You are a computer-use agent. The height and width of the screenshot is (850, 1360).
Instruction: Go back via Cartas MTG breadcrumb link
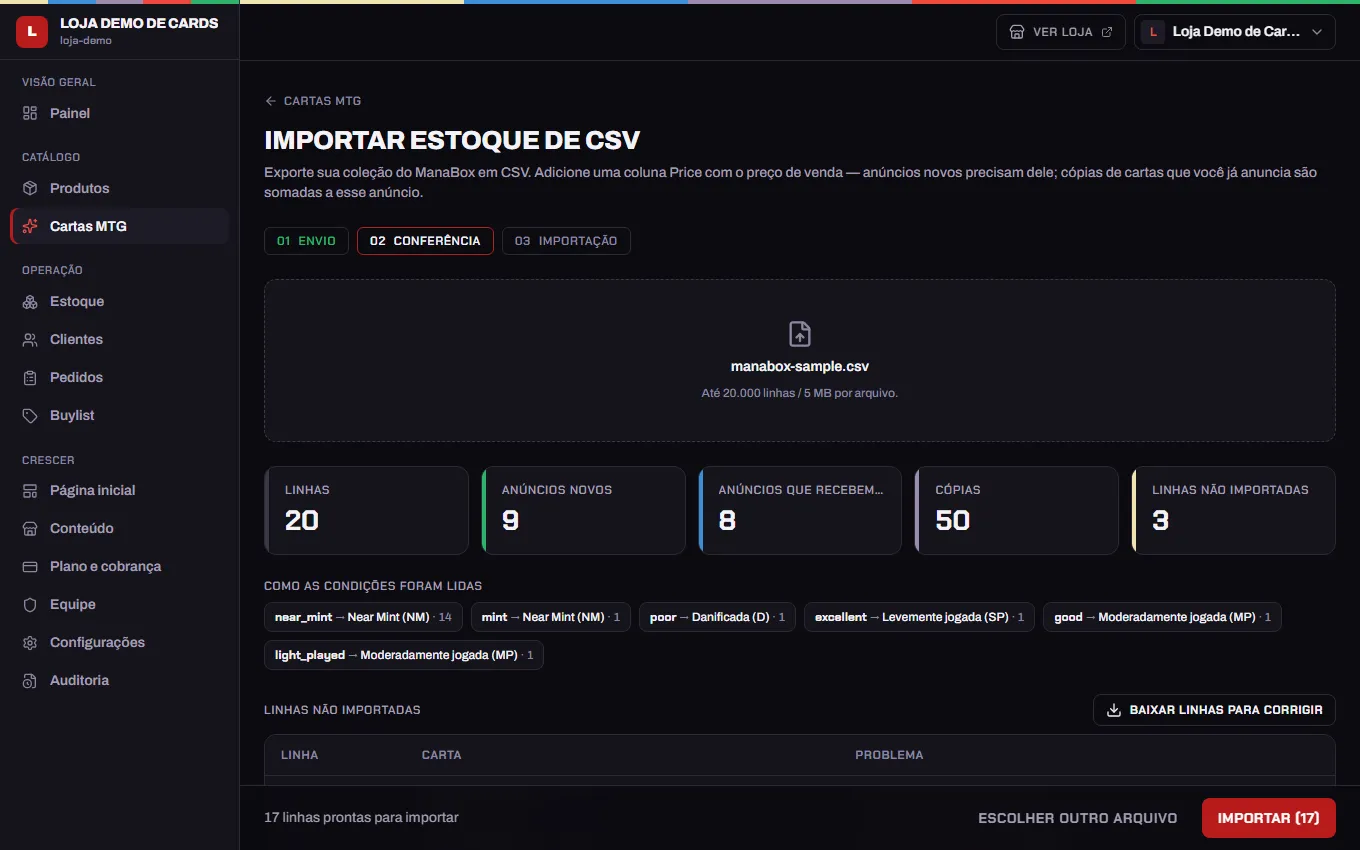313,101
